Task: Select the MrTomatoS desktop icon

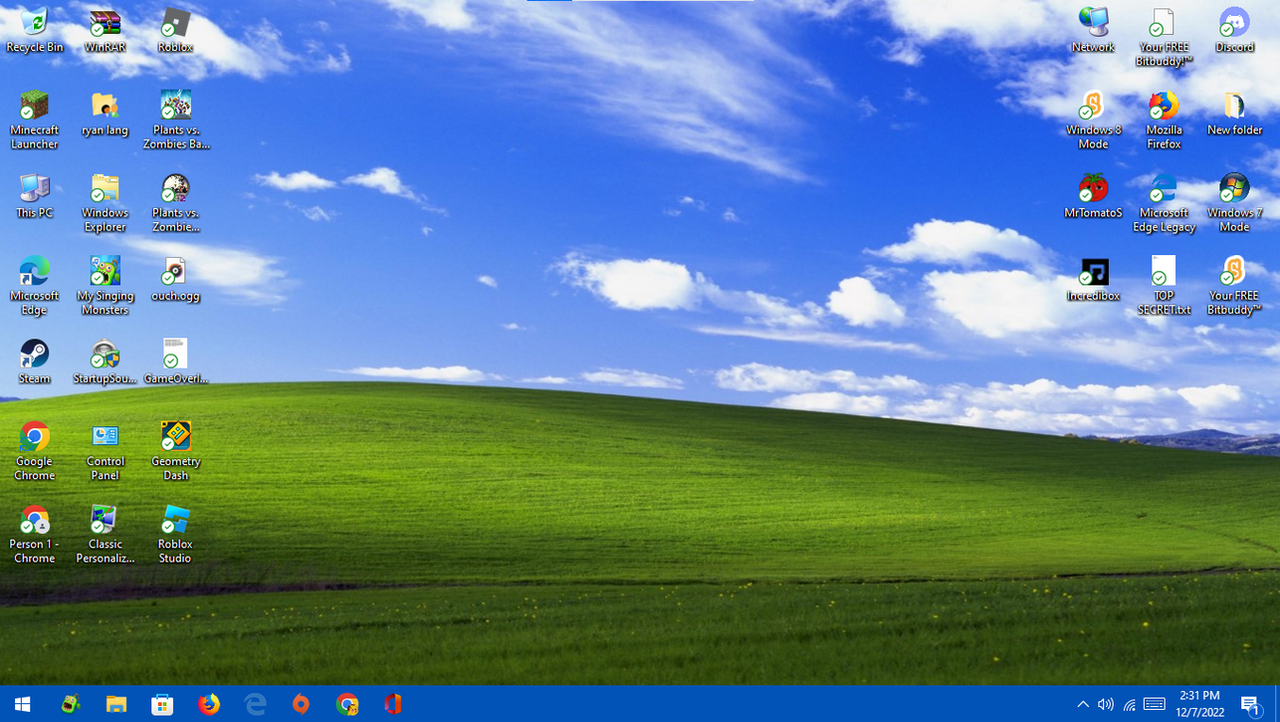Action: (1093, 196)
